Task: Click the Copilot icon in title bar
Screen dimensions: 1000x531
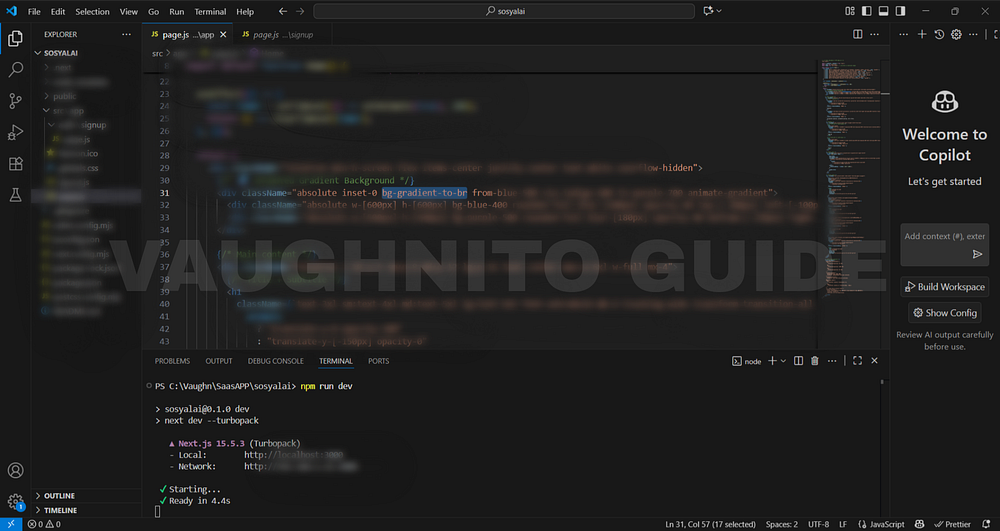Action: click(708, 11)
